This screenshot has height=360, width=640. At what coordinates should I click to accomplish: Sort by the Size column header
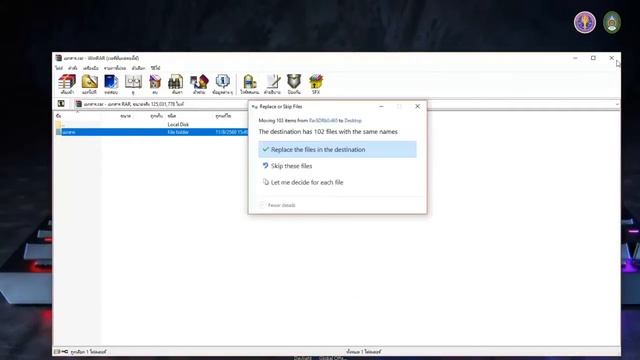pos(125,116)
